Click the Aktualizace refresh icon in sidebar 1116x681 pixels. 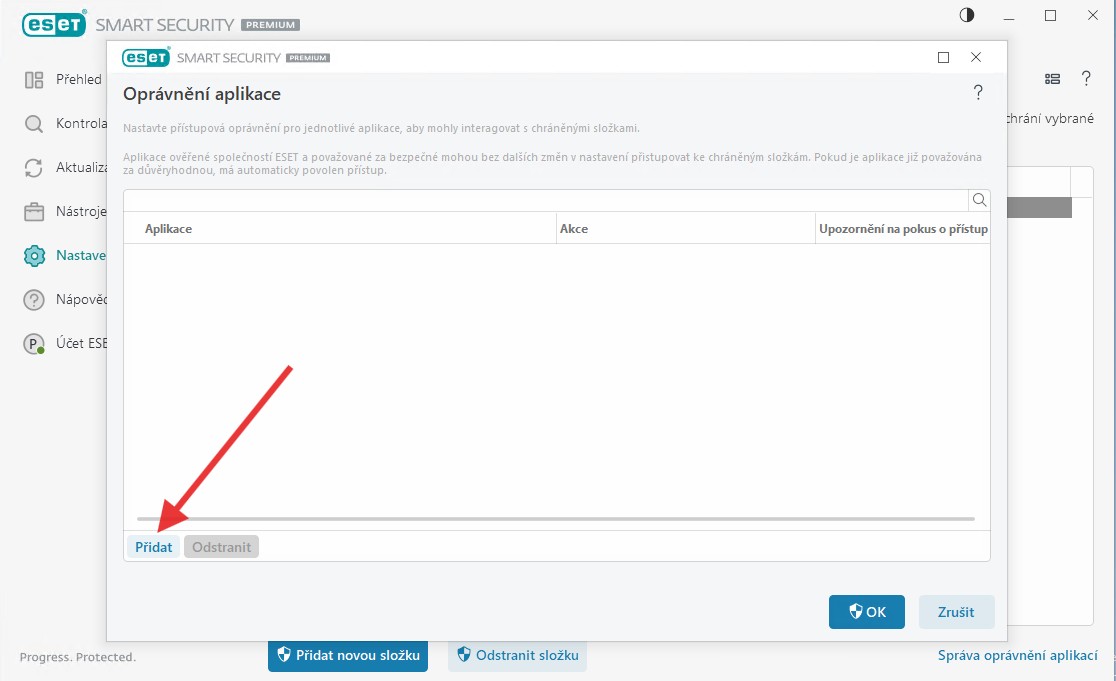coord(34,167)
